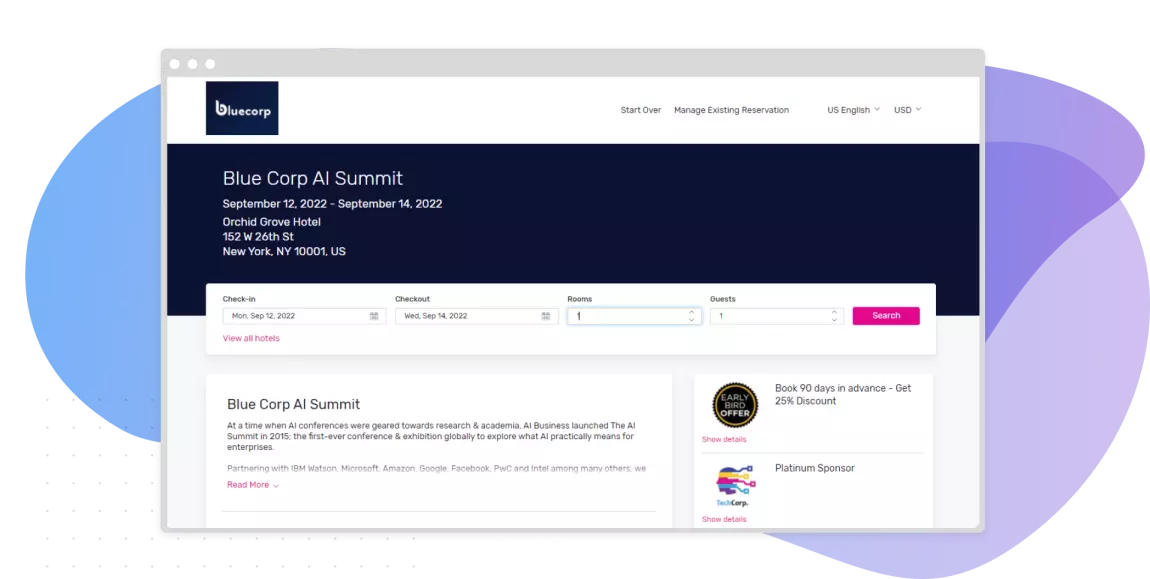Open Manage Existing Reservation

pos(731,110)
